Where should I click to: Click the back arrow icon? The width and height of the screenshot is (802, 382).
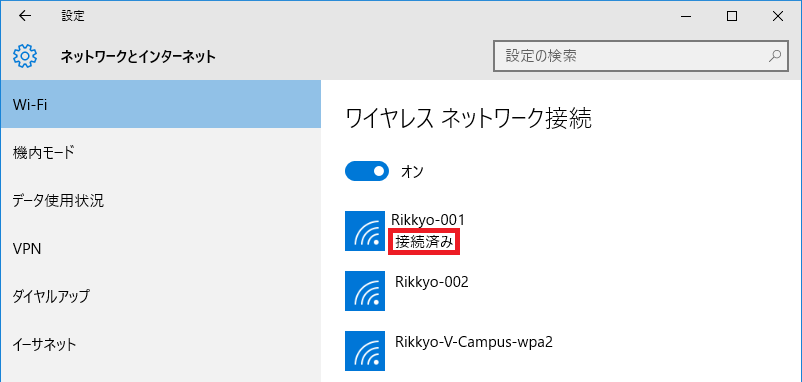(25, 16)
